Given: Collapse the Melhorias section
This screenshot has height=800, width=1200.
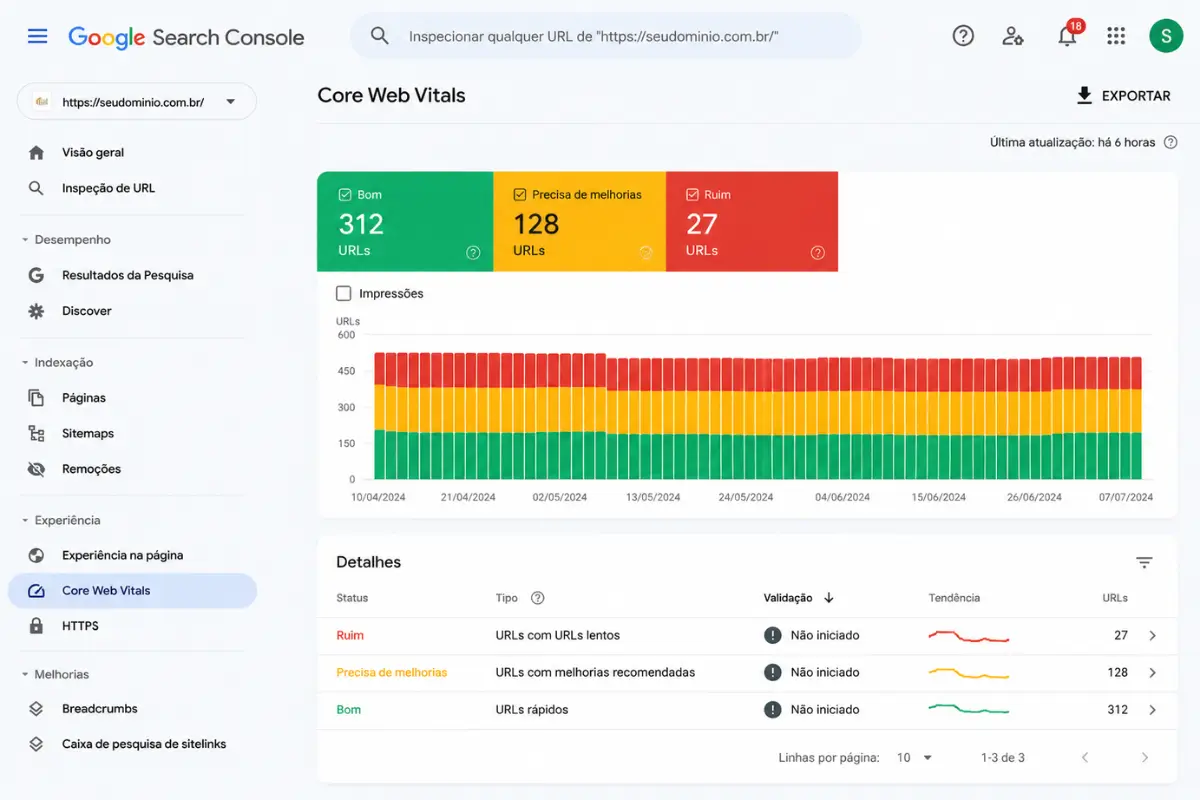Looking at the screenshot, I should (x=56, y=675).
